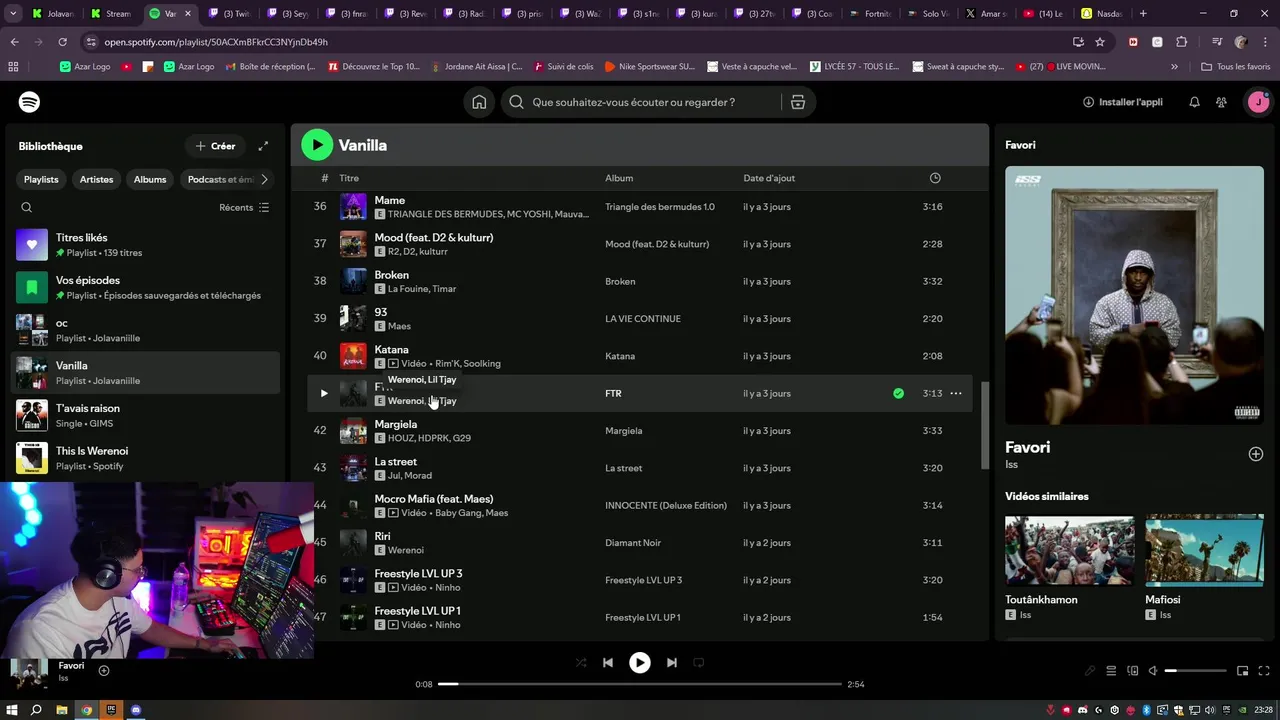Open the Vanilla playlist in library
Screen dimensions: 1280x720
click(146, 373)
